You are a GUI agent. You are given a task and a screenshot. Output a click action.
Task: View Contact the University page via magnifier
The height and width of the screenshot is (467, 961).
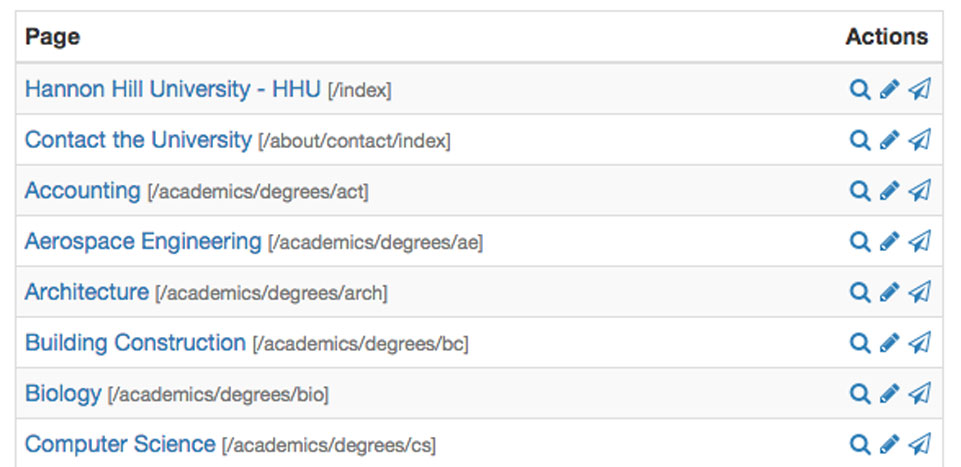click(860, 140)
